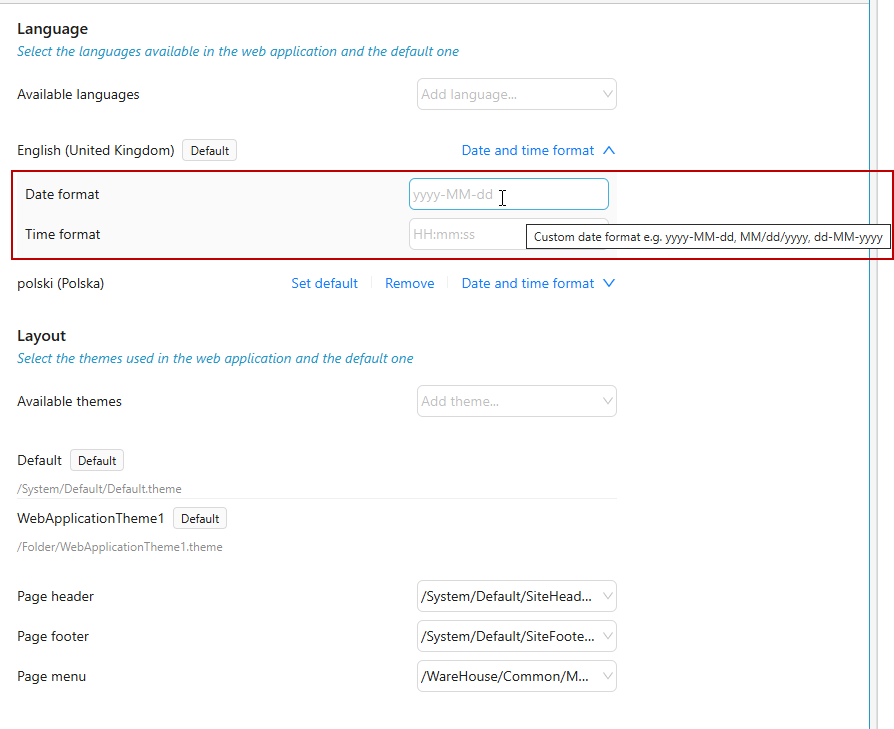Select the /System/Default/Default.theme path text
The image size is (894, 729).
99,489
